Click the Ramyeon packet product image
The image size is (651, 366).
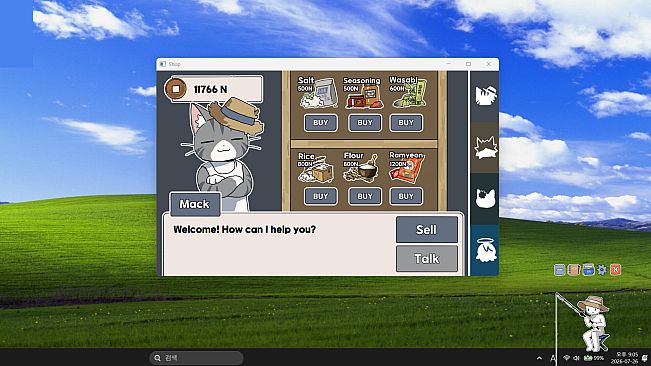point(407,170)
